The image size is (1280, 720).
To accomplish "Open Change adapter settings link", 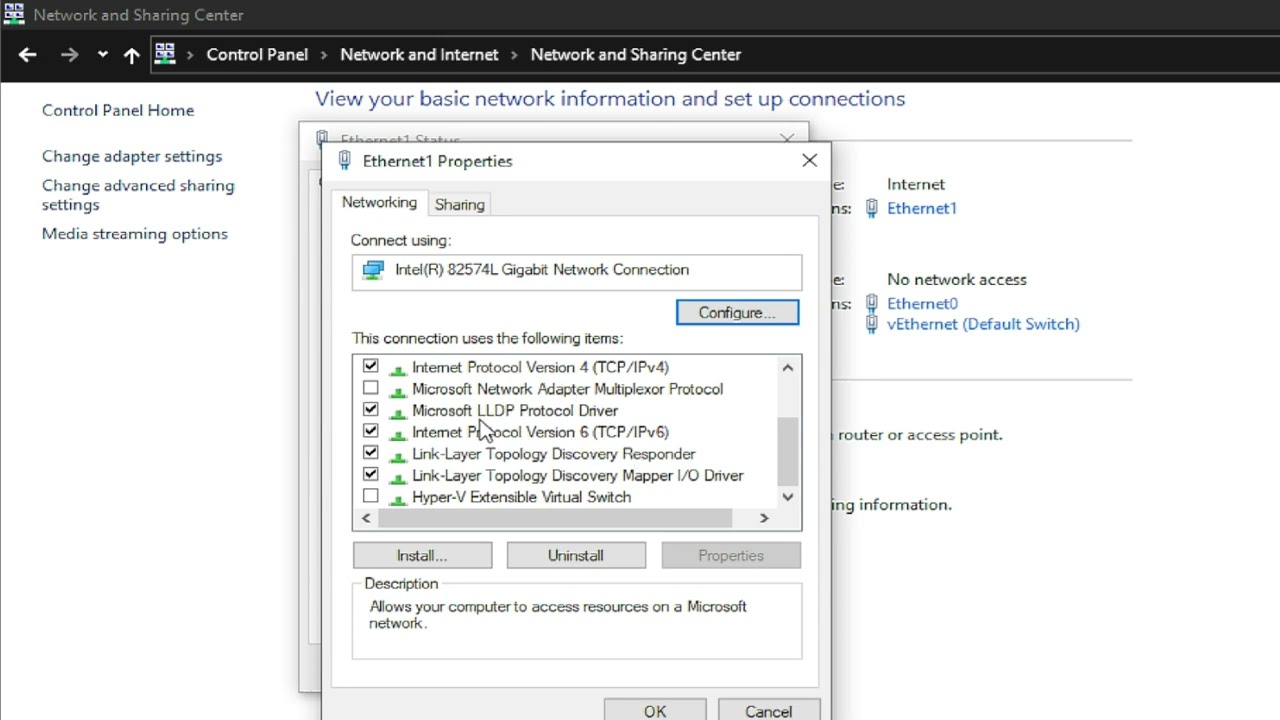I will [x=132, y=156].
